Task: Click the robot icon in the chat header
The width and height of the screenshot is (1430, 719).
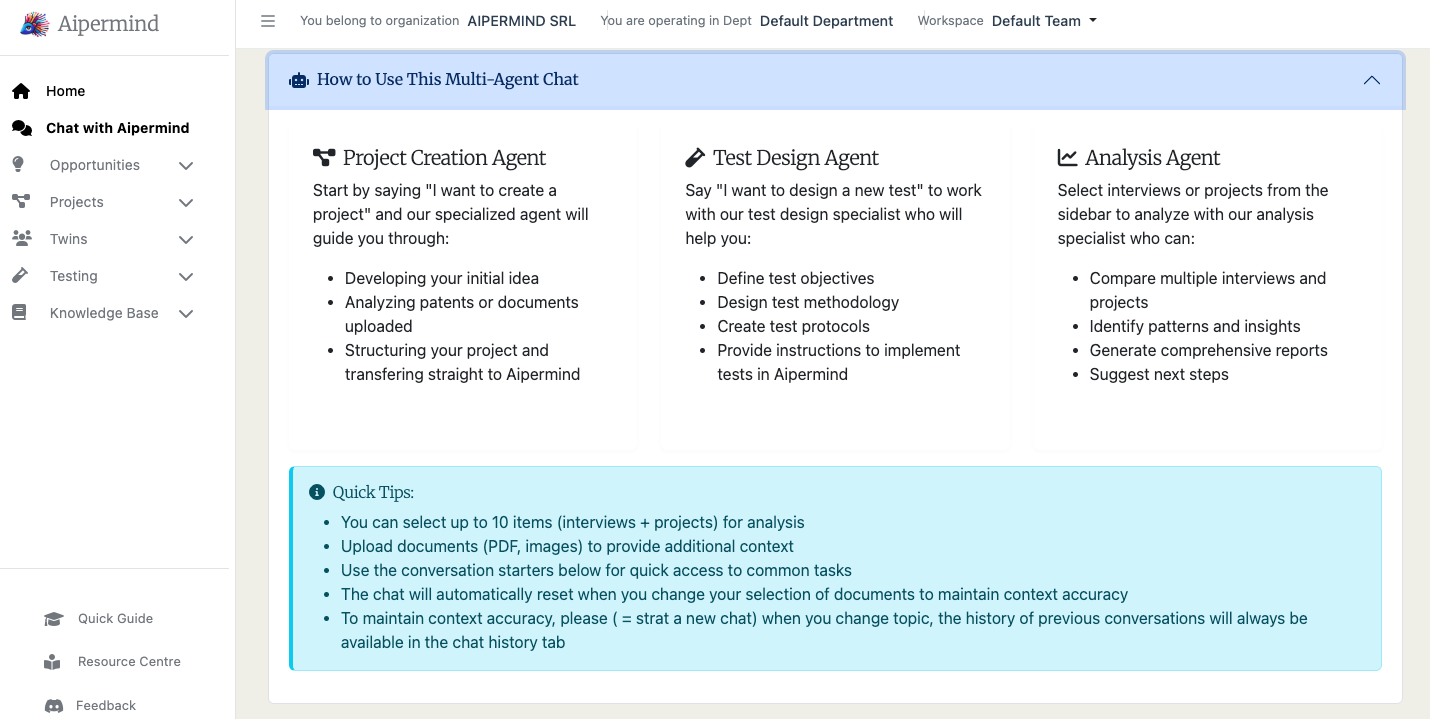Action: click(298, 80)
